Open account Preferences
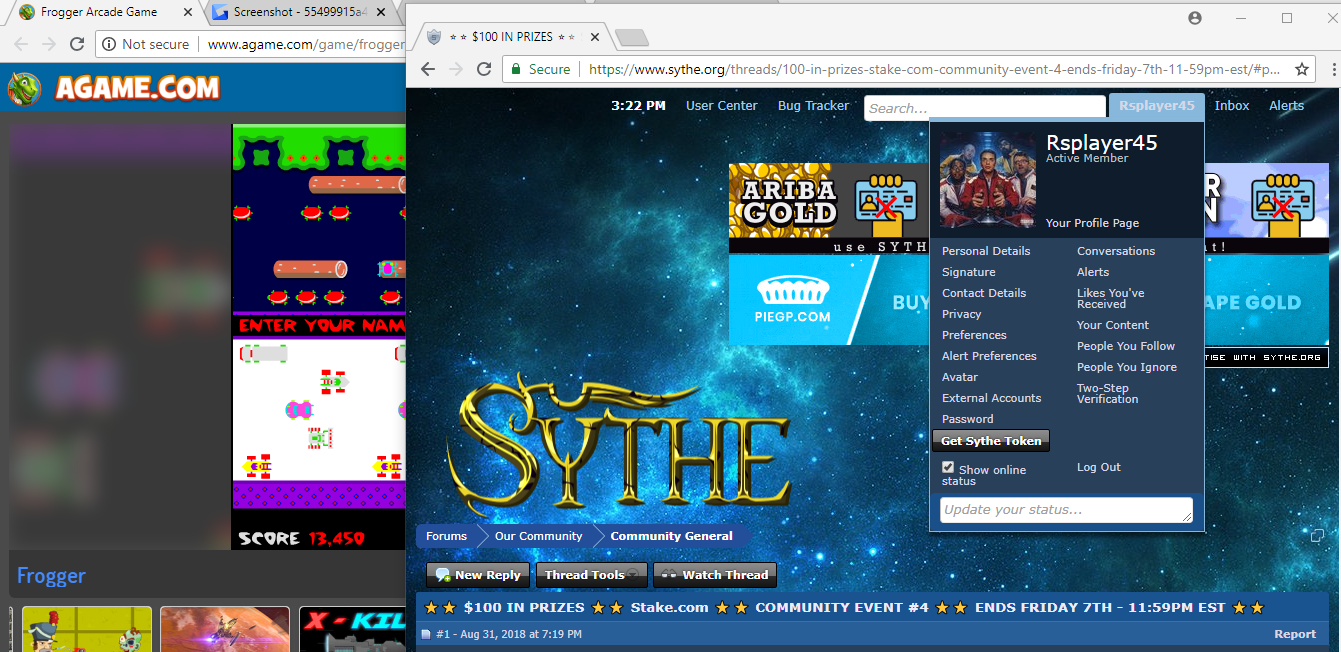 (x=974, y=335)
